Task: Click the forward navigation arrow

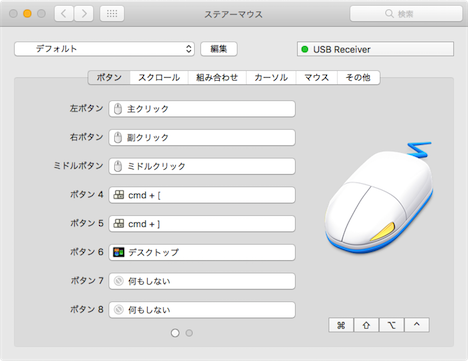Action: click(84, 14)
